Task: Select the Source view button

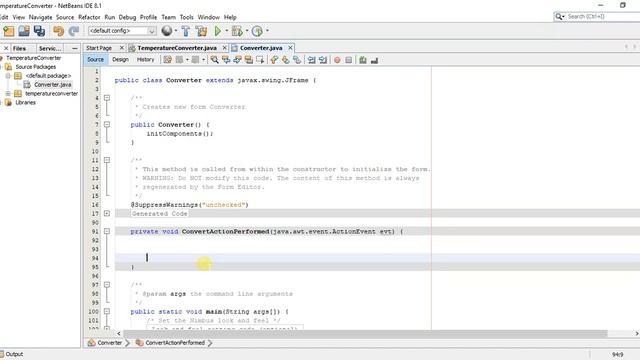Action: coord(96,60)
